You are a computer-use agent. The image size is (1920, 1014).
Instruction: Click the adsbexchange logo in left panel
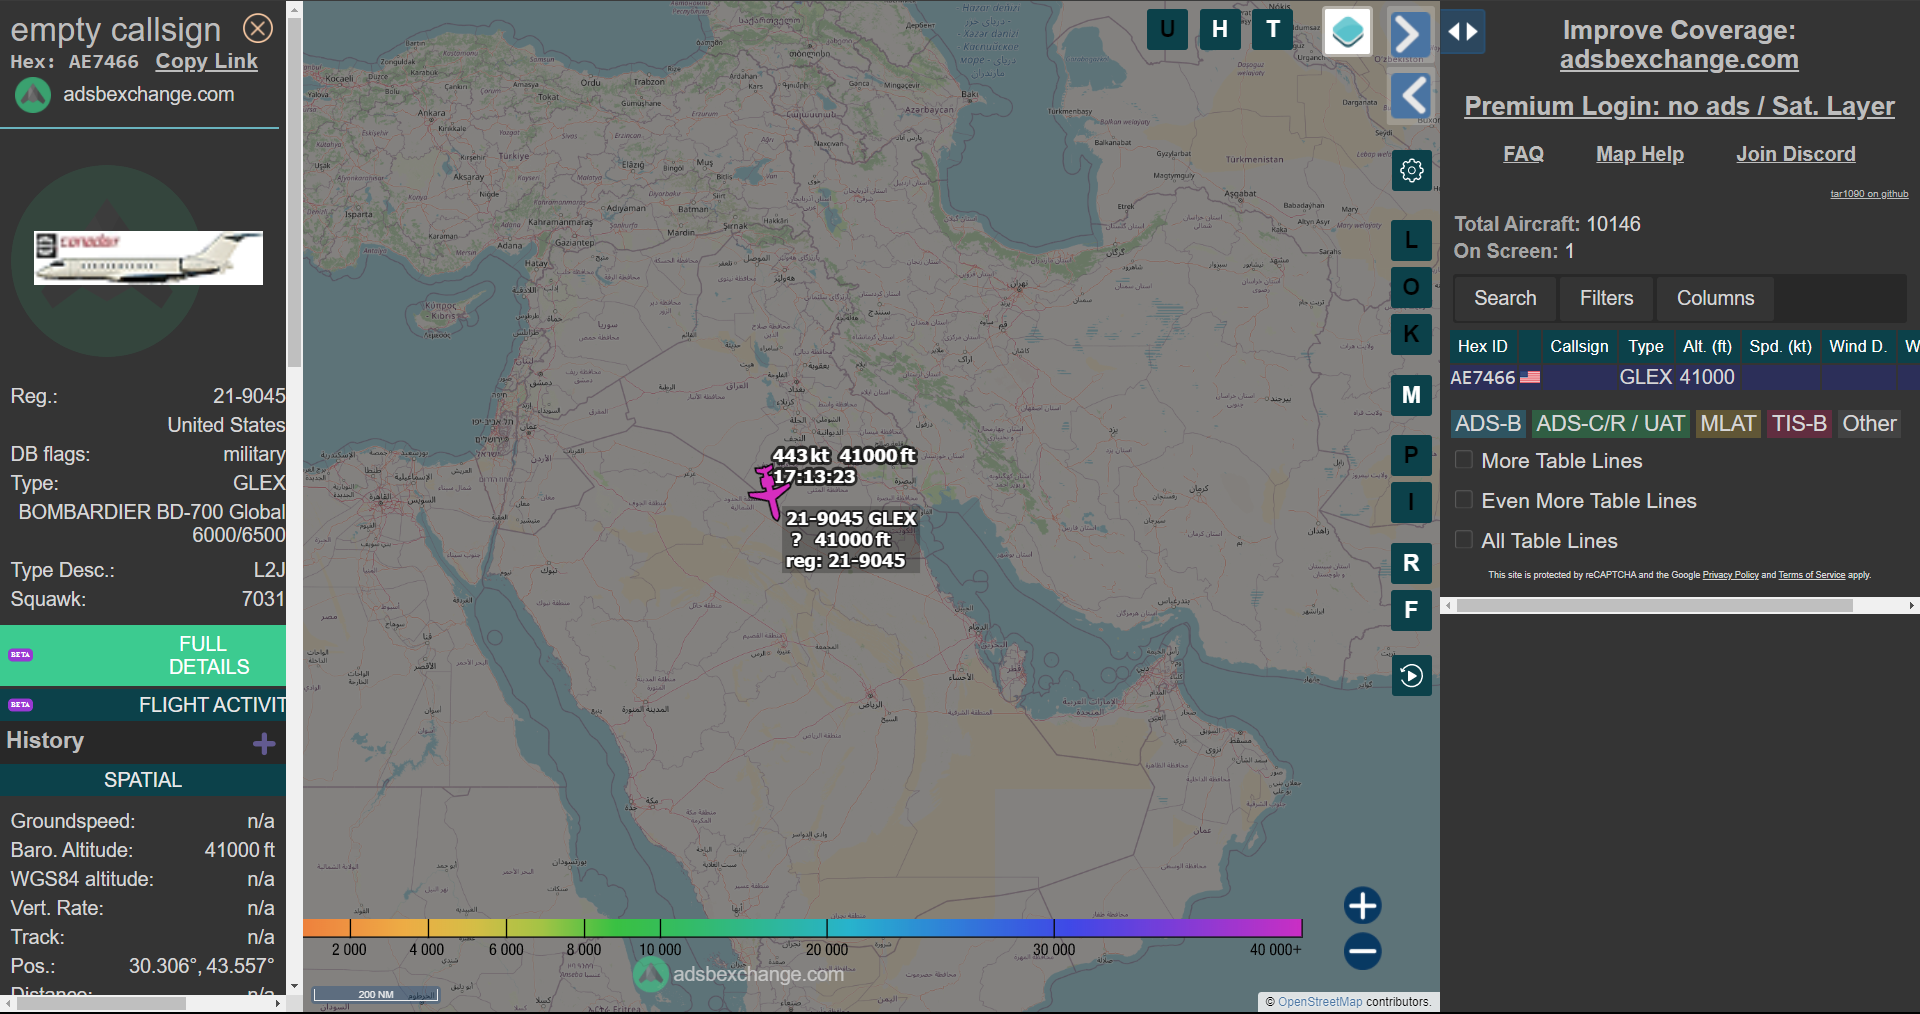[x=33, y=95]
